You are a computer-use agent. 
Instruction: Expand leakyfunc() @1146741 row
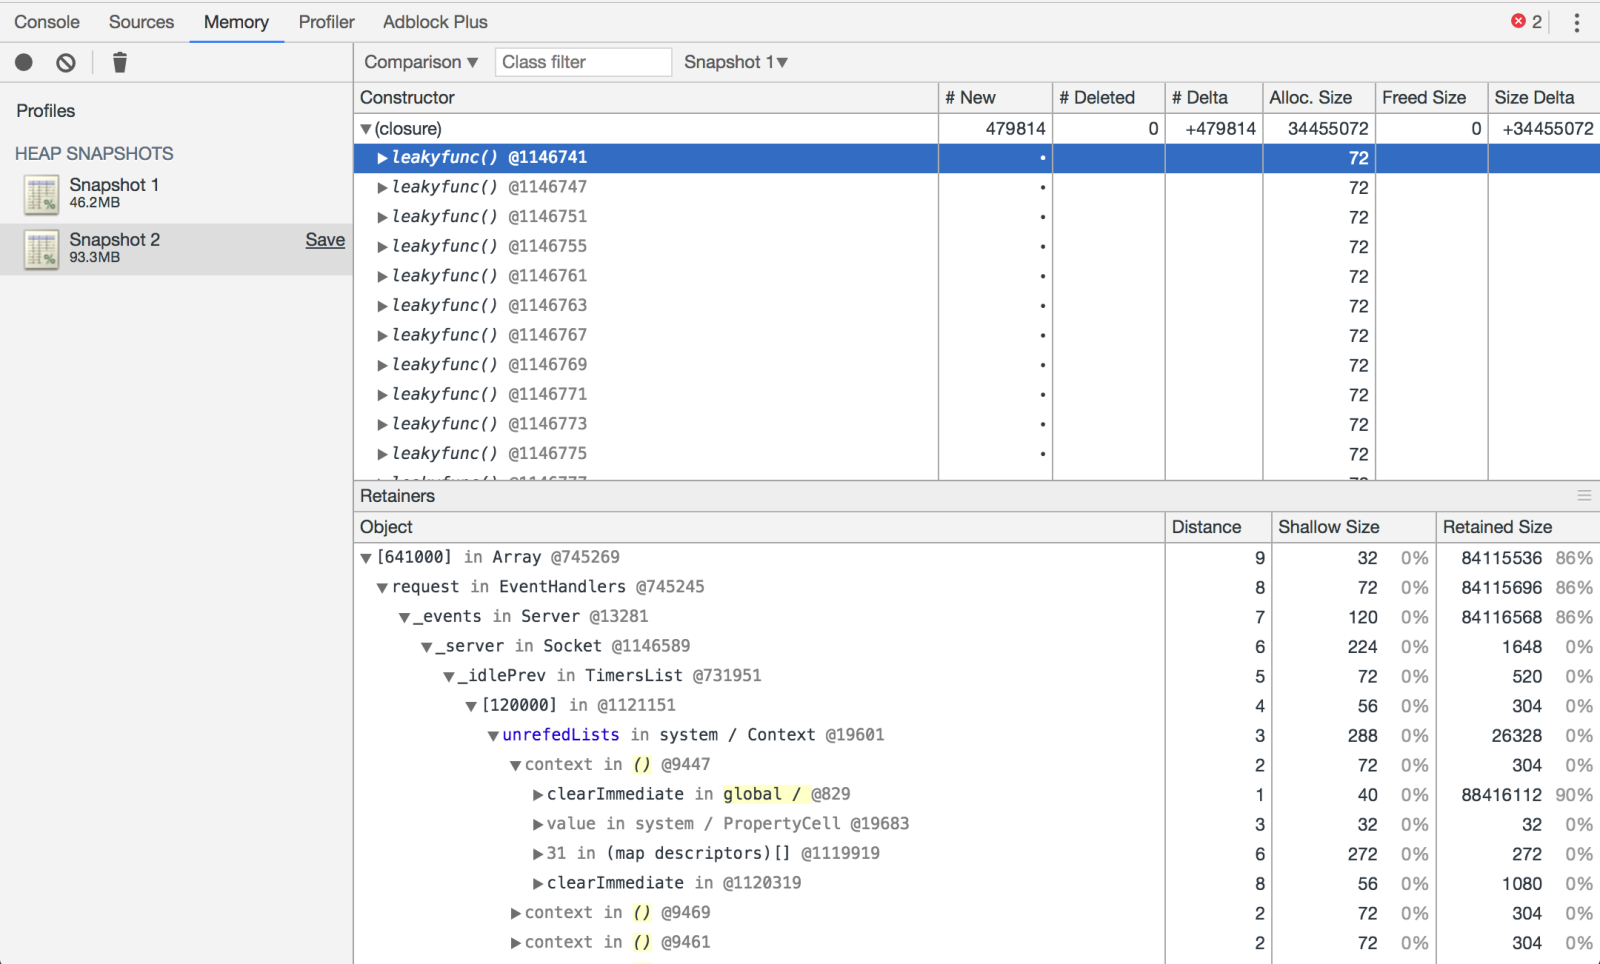tap(382, 158)
